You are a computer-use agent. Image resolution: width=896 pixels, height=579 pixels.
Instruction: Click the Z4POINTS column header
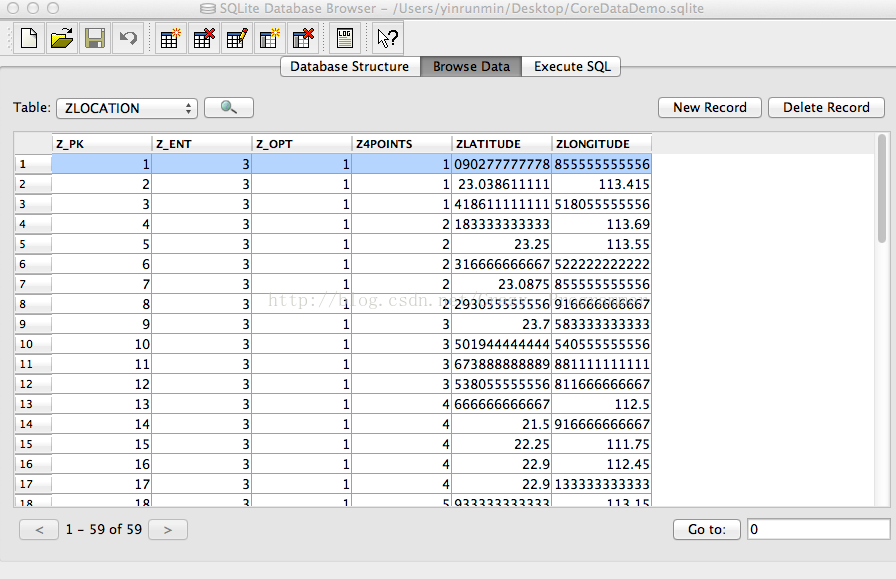point(402,144)
